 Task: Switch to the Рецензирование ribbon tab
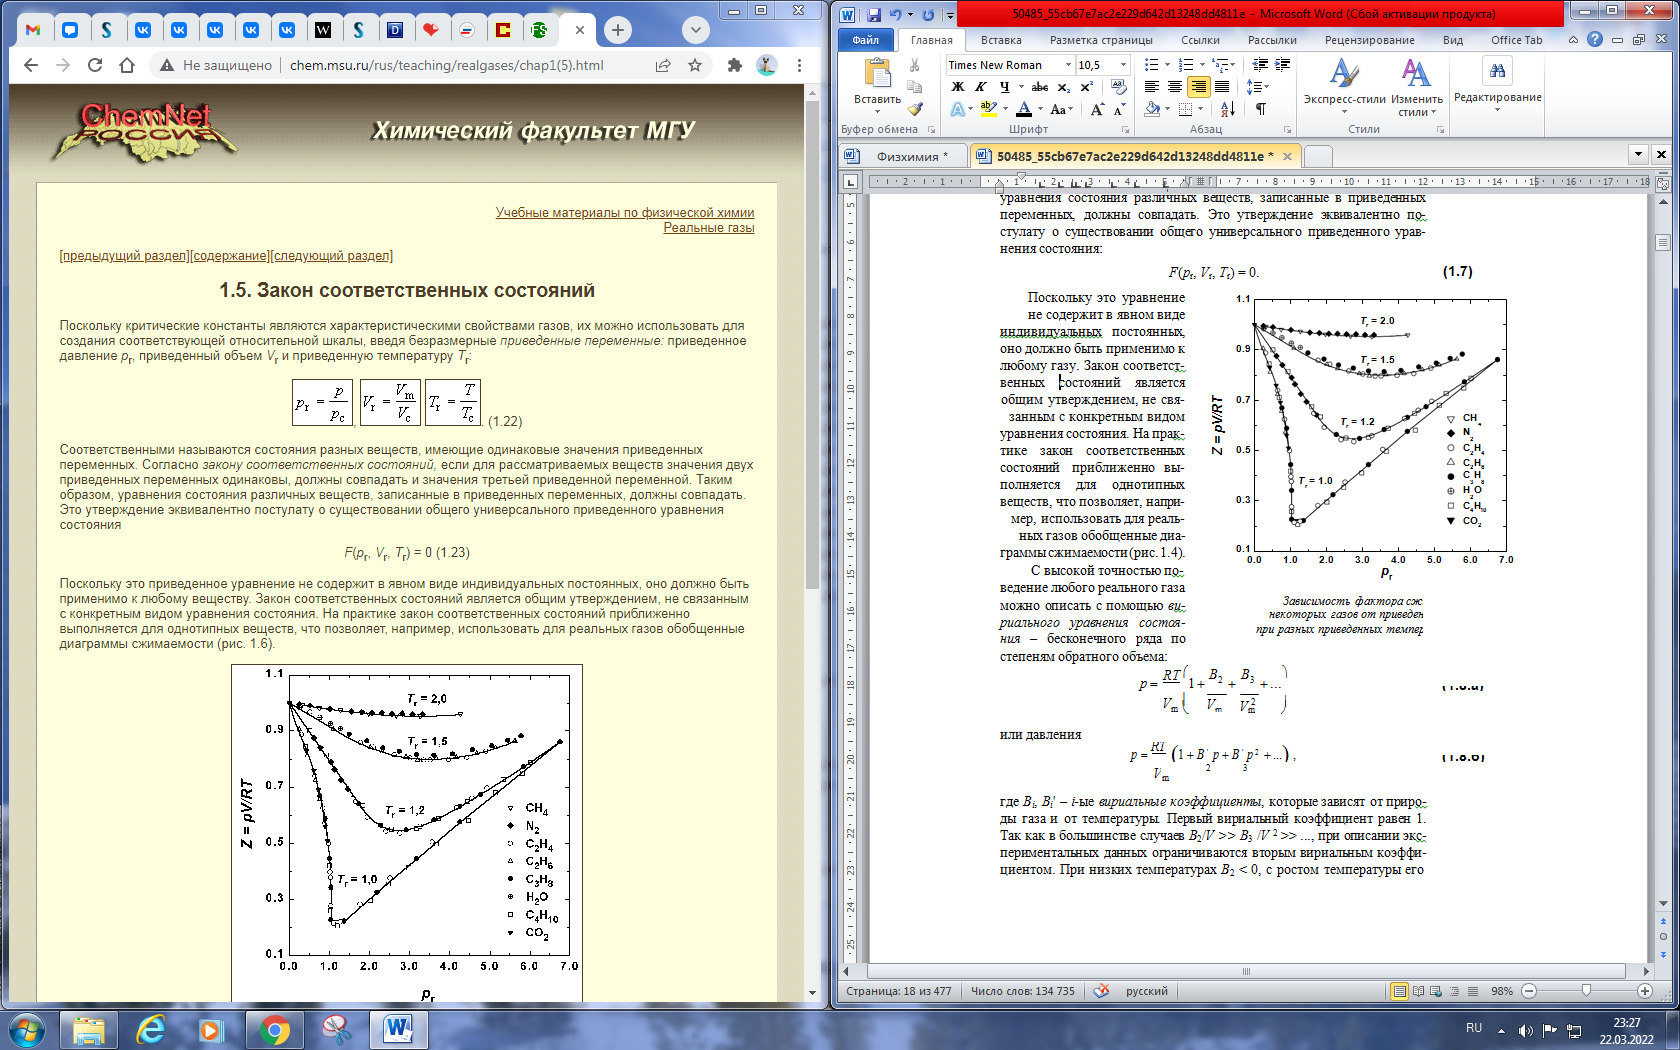click(x=1370, y=40)
